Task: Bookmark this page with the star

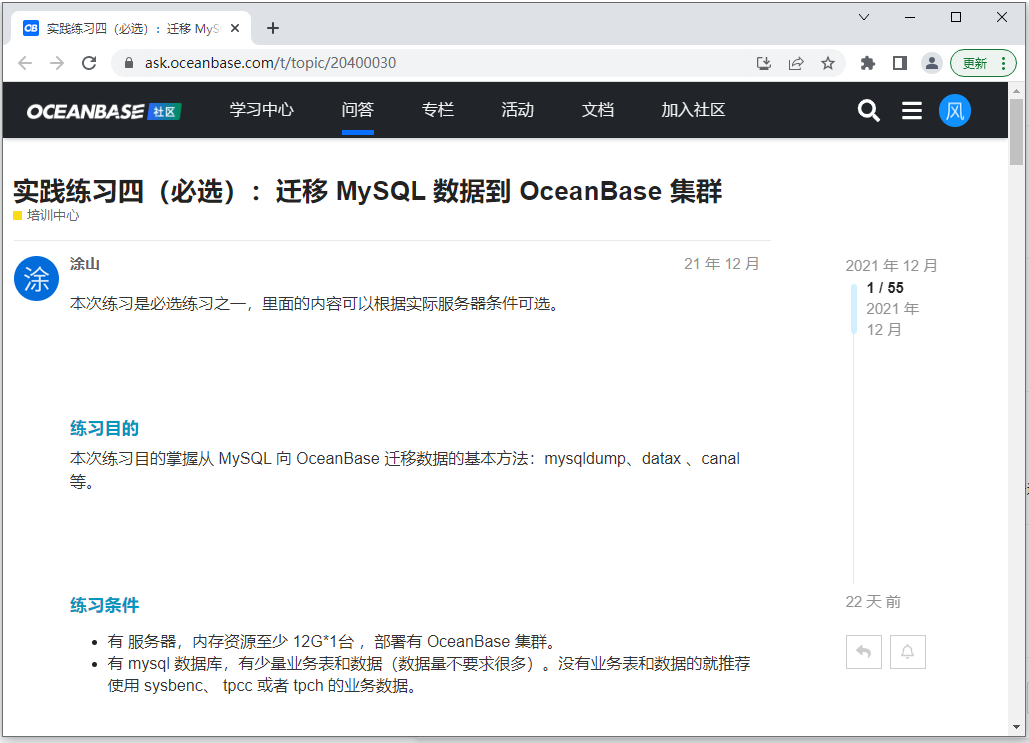Action: click(x=828, y=63)
